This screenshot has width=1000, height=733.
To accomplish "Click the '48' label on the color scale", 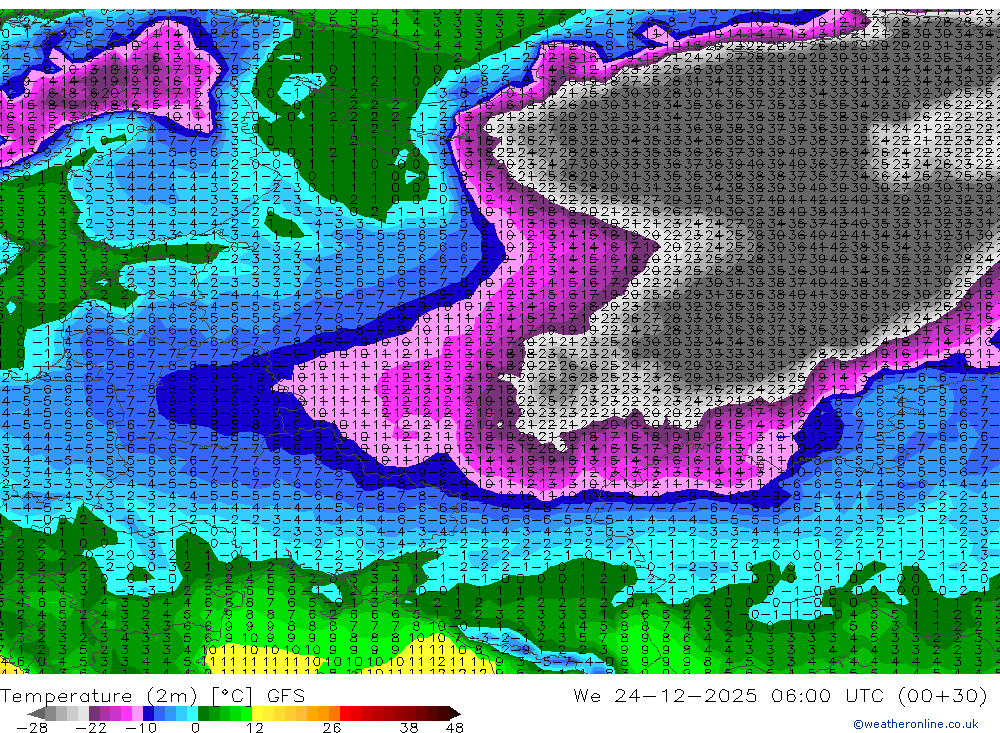I will point(455,727).
